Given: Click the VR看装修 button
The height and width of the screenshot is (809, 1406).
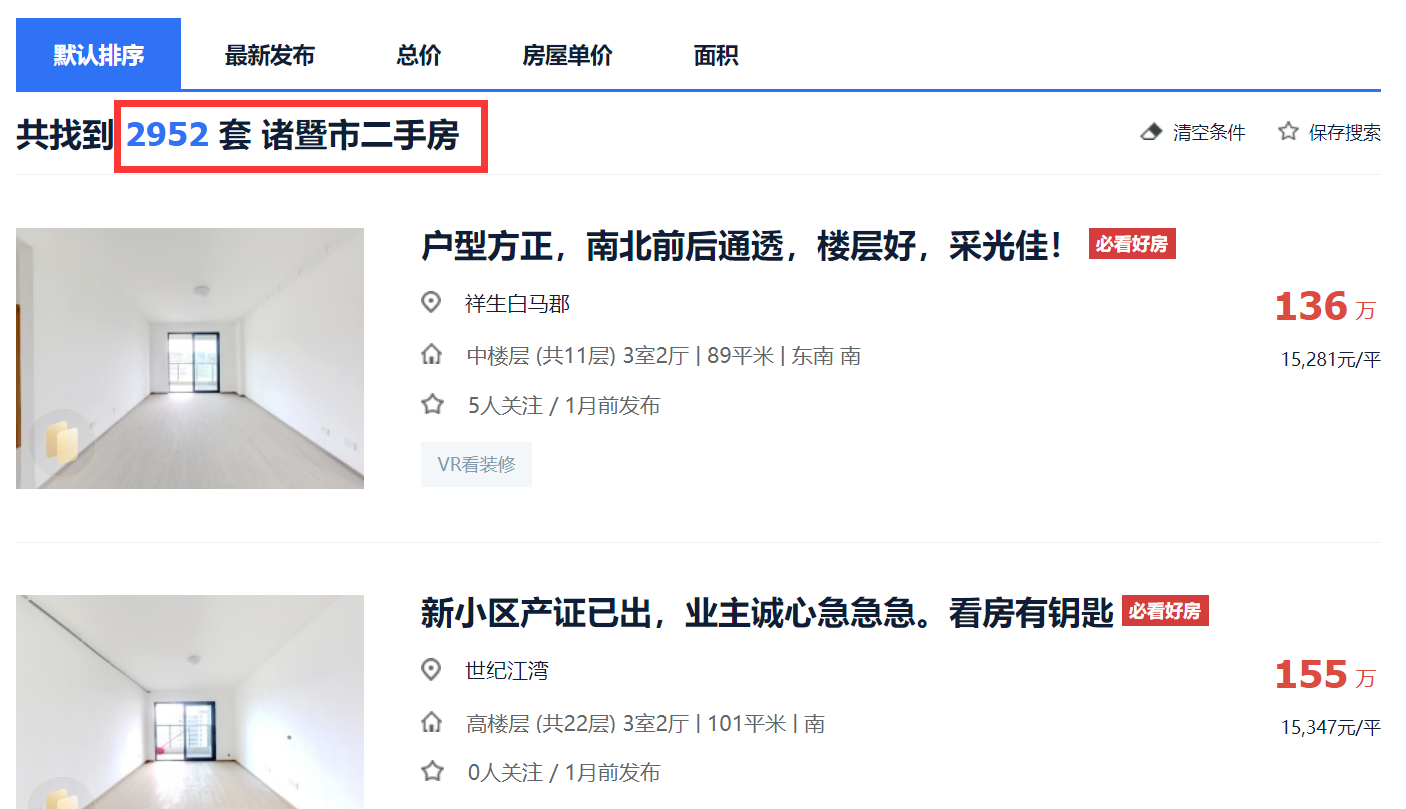Looking at the screenshot, I should click(x=476, y=464).
